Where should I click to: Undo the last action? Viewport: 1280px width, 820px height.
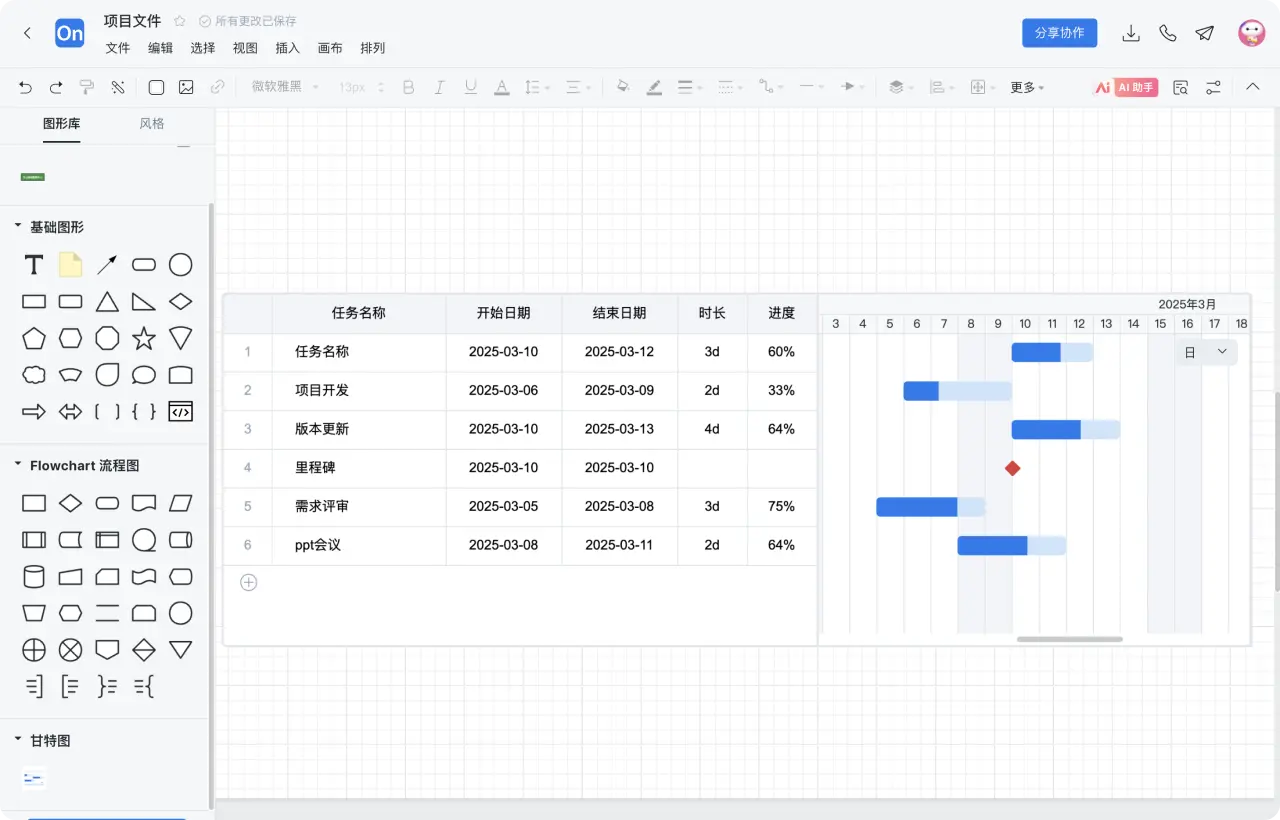[x=25, y=87]
